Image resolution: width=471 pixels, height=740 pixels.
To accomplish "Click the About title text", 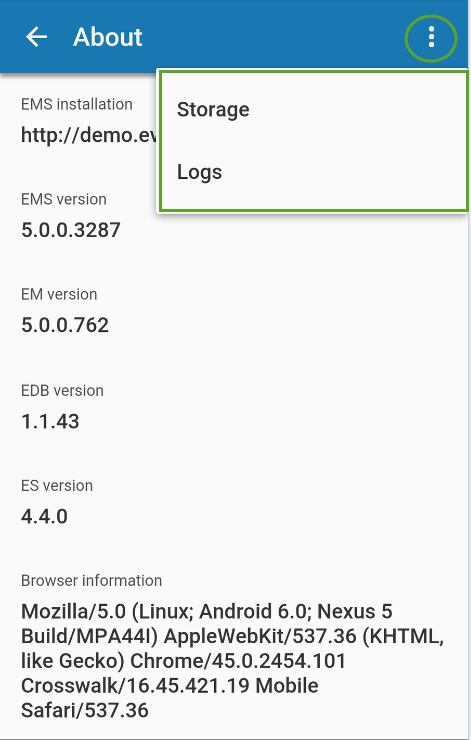I will click(108, 37).
